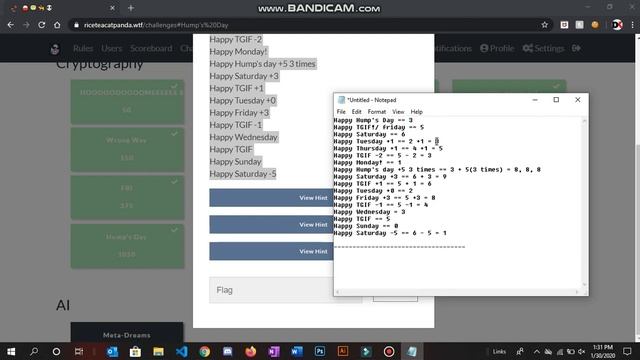Open Photoshop from the taskbar
The width and height of the screenshot is (640, 360).
(320, 351)
